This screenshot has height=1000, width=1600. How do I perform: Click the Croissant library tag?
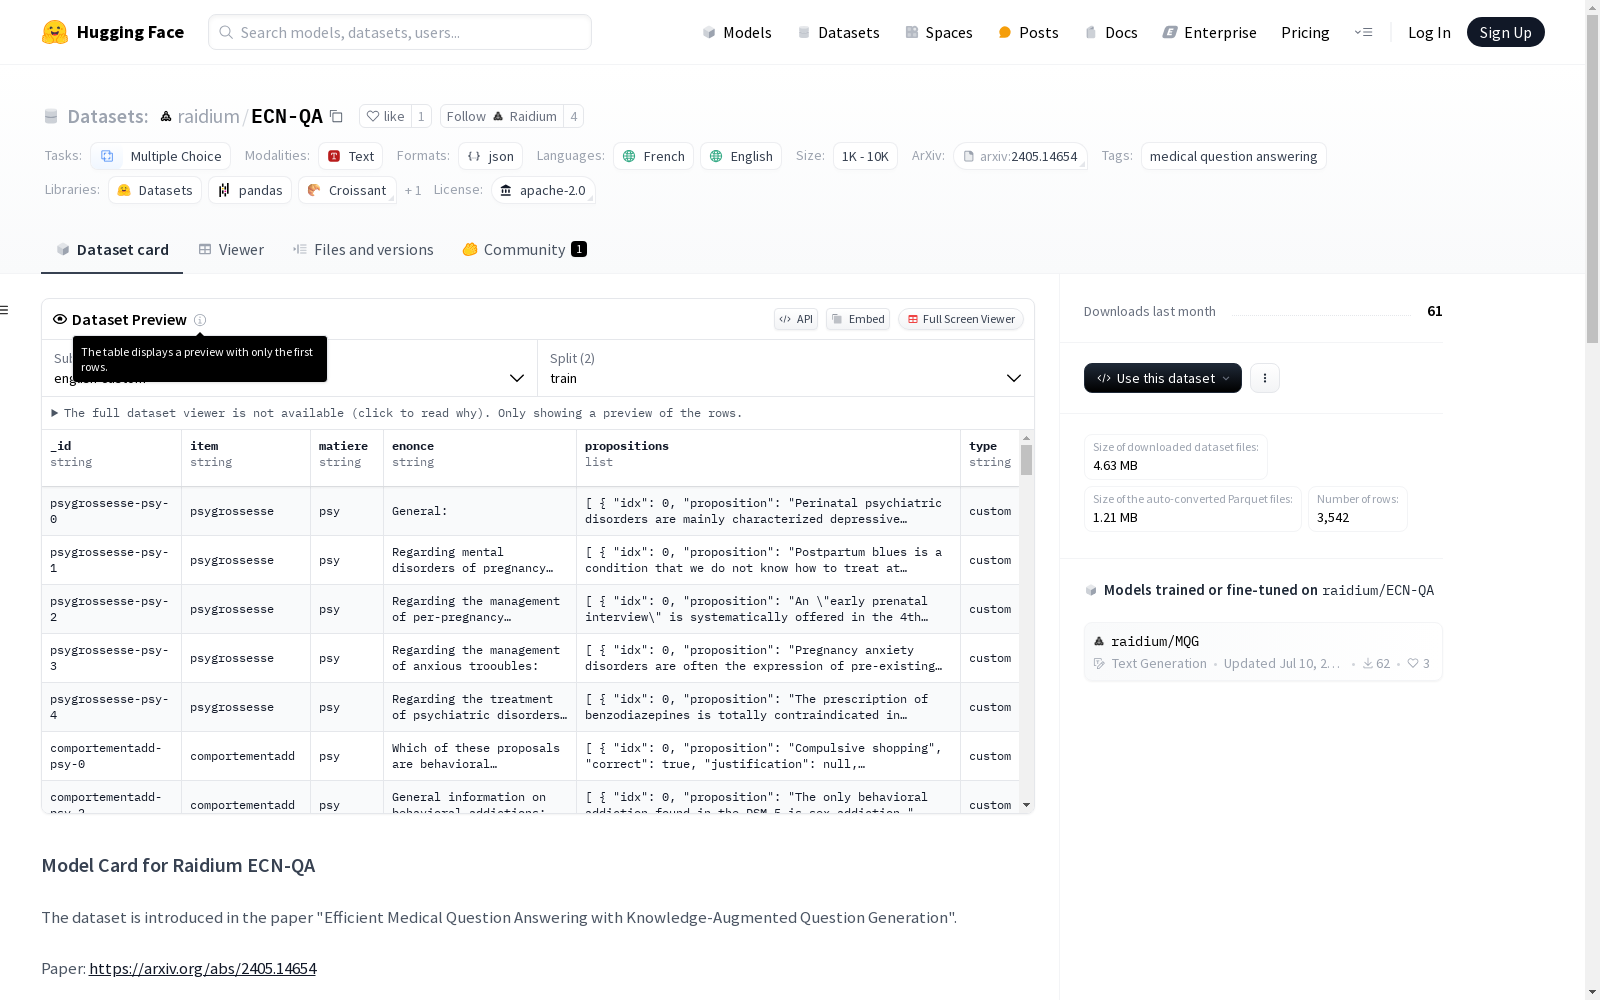click(347, 190)
